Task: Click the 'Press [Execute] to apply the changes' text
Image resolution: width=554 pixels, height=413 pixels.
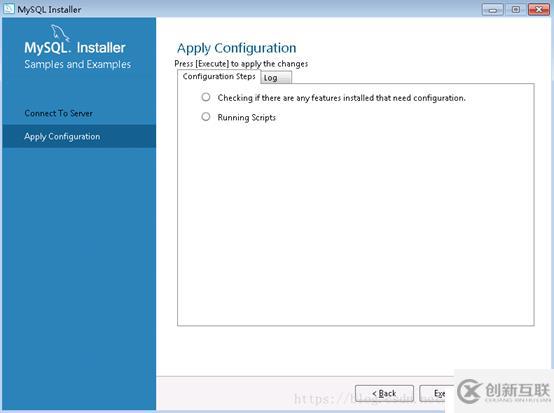Action: 241,64
